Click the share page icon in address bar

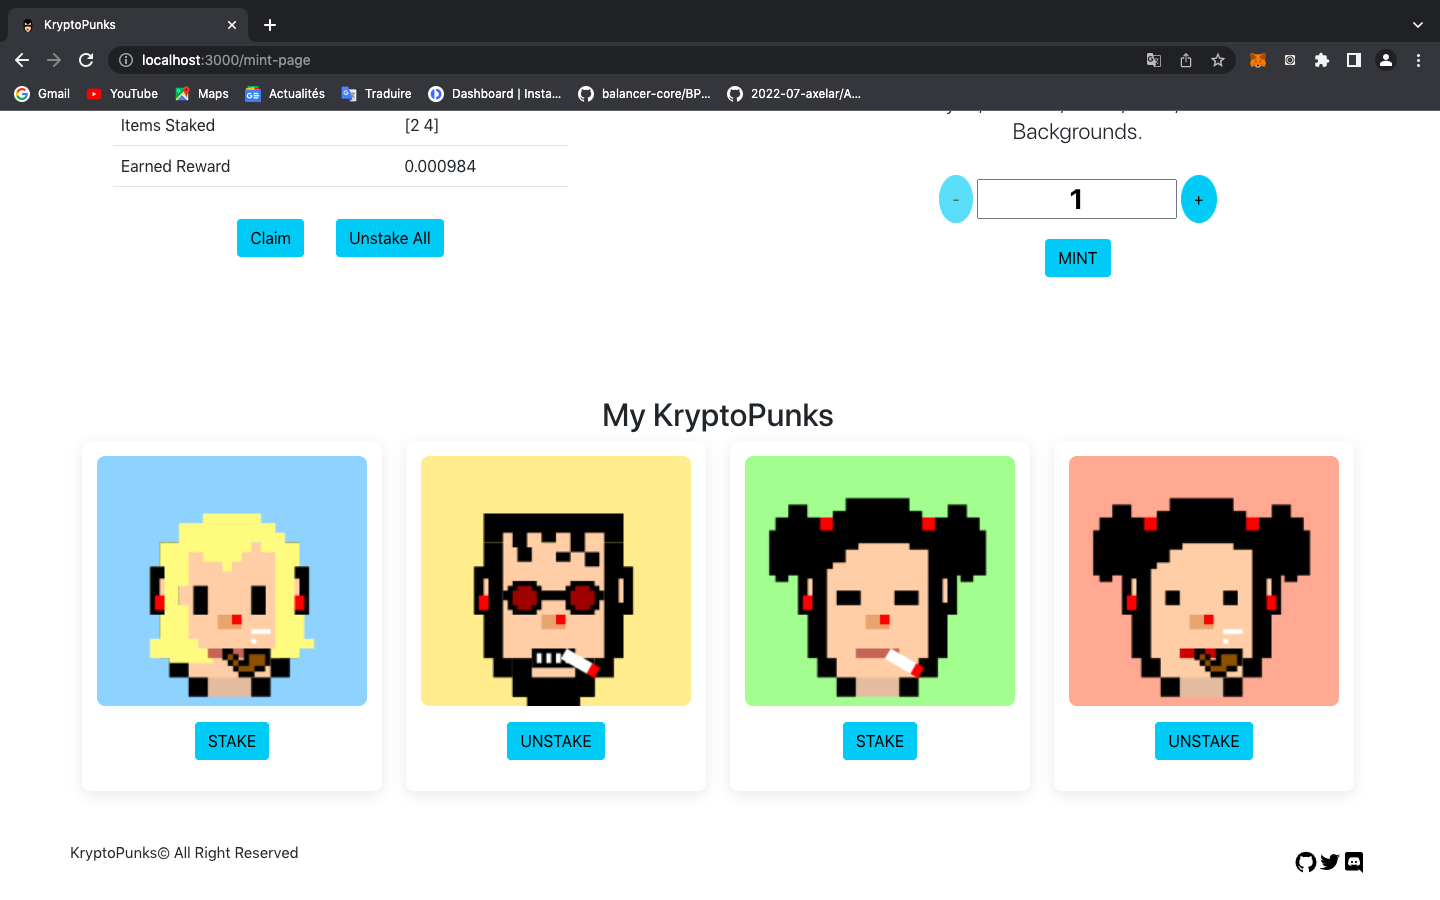[x=1186, y=60]
